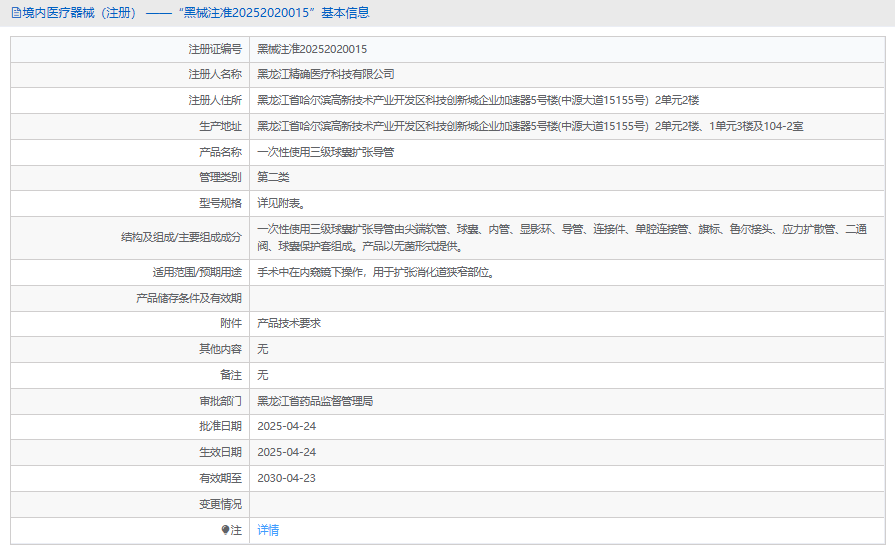Click the 注册证编号 row label

tap(215, 49)
